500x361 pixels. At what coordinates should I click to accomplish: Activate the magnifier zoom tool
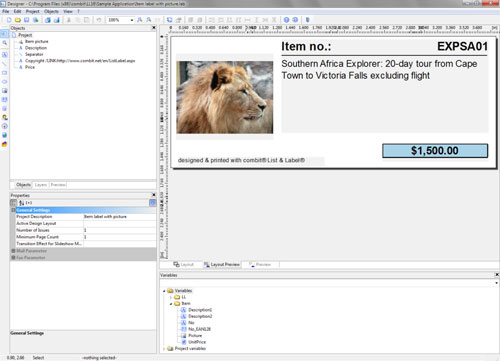pos(5,43)
